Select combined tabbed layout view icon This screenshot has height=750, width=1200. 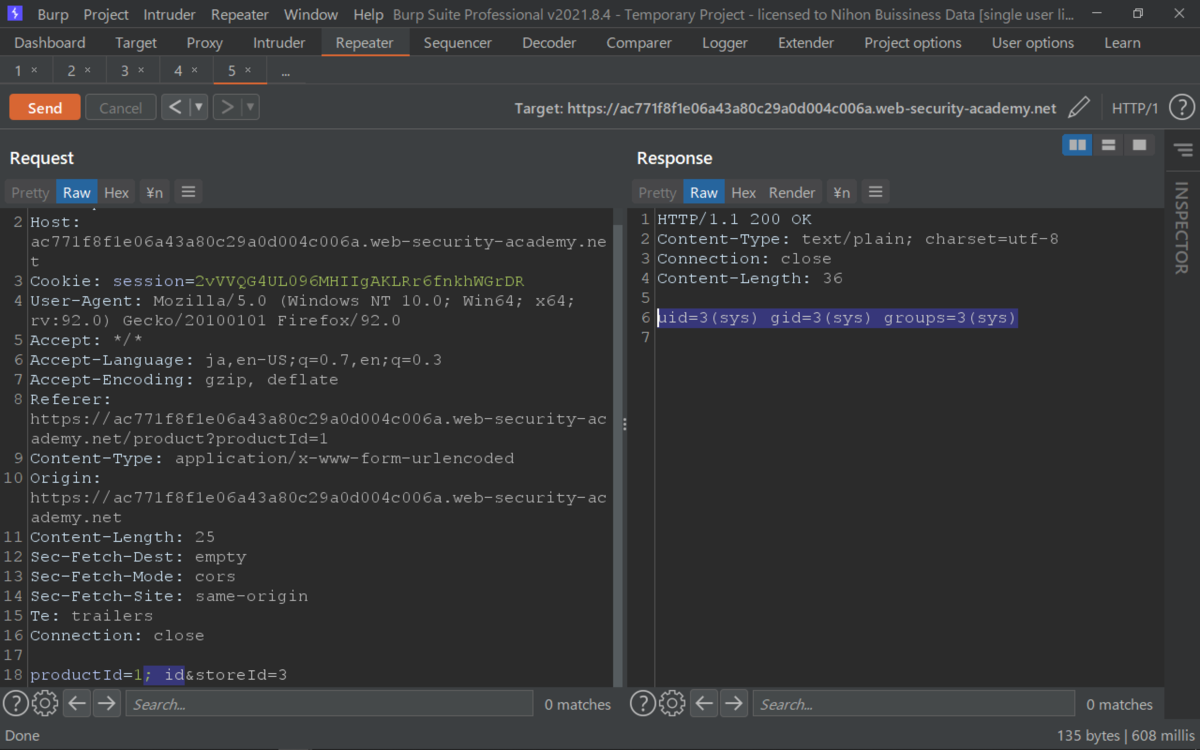(x=1139, y=145)
